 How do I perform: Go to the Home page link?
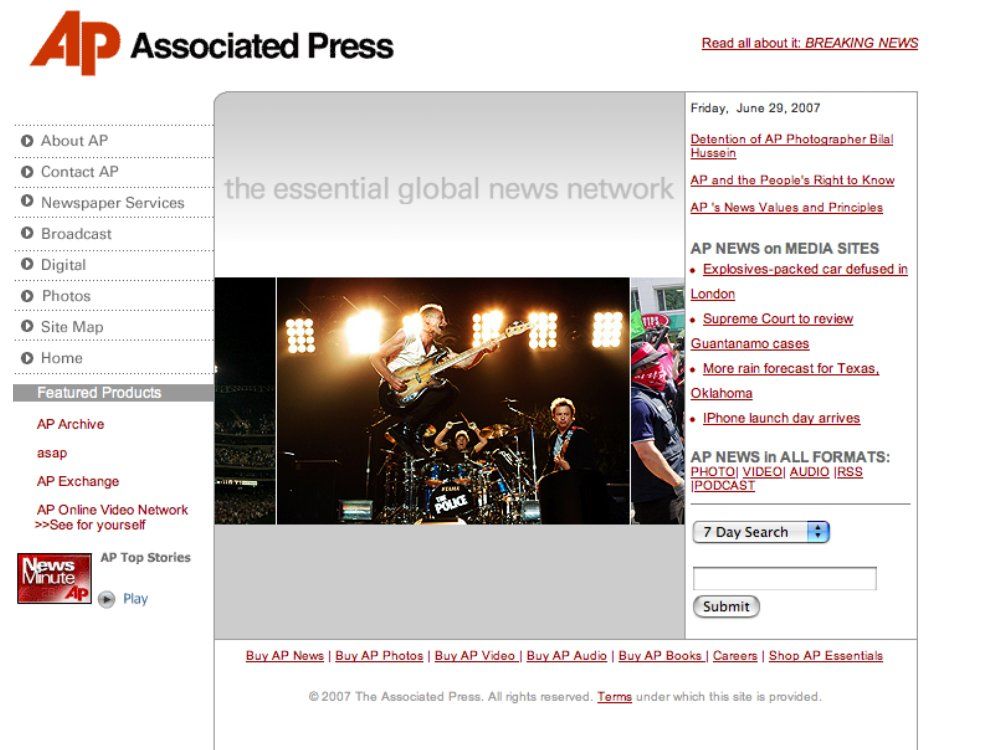tap(61, 358)
